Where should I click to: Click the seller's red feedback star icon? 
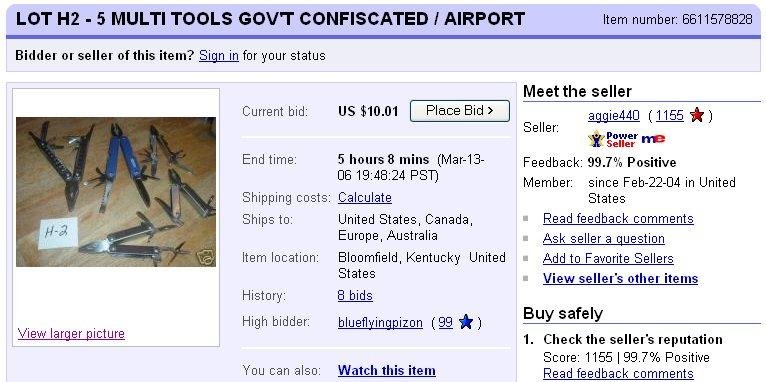pyautogui.click(x=697, y=116)
